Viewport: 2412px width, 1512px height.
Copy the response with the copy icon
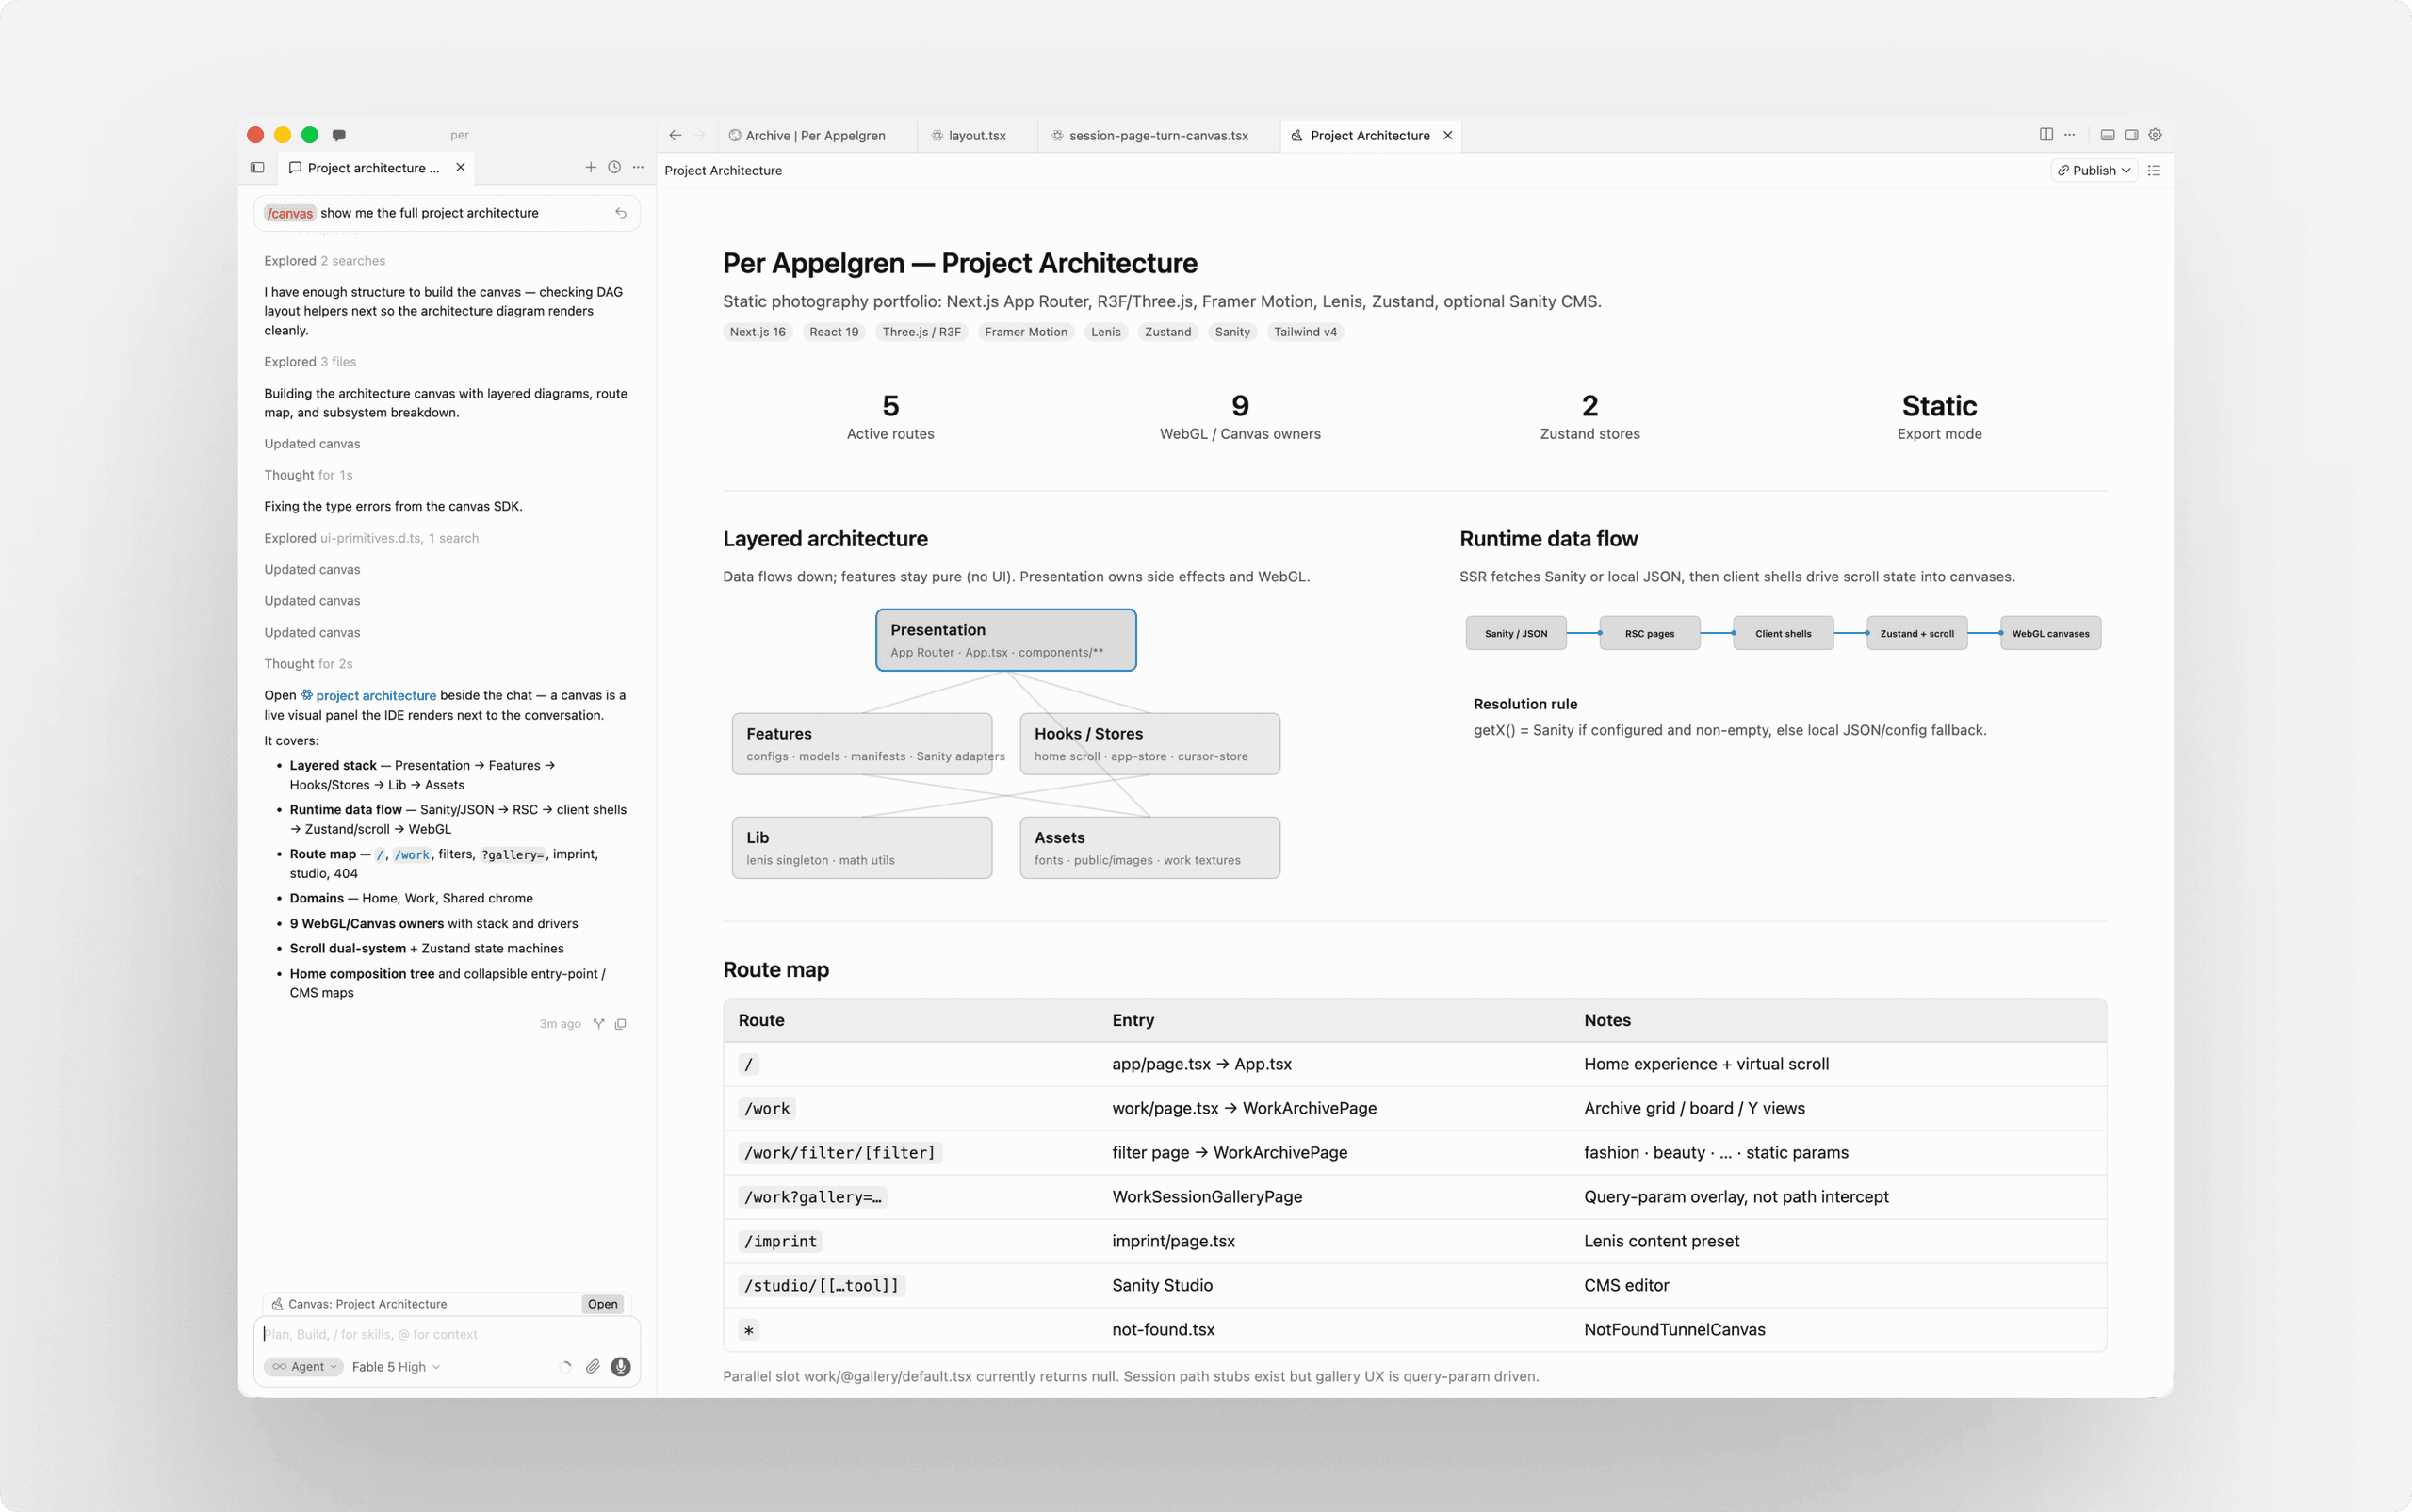point(621,1024)
